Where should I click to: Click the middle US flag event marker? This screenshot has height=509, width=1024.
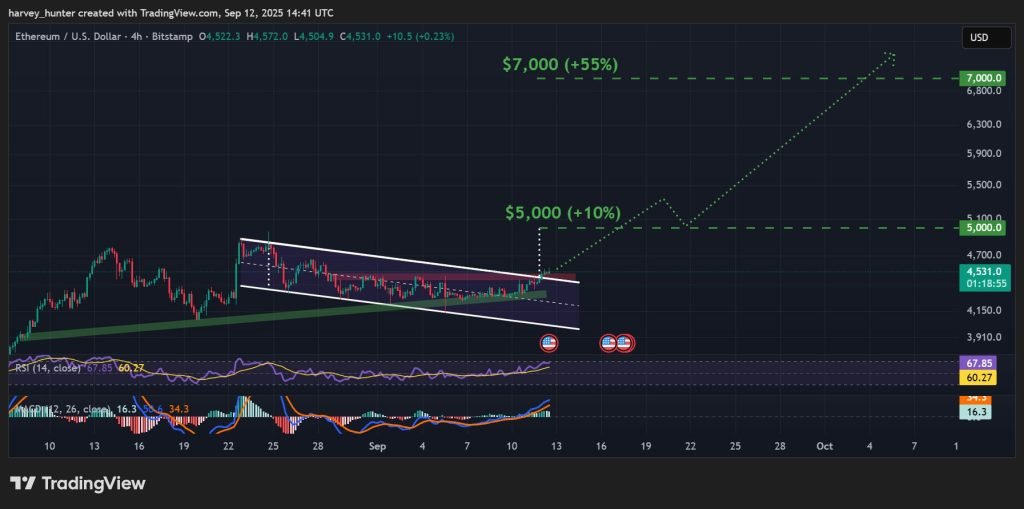tap(608, 343)
